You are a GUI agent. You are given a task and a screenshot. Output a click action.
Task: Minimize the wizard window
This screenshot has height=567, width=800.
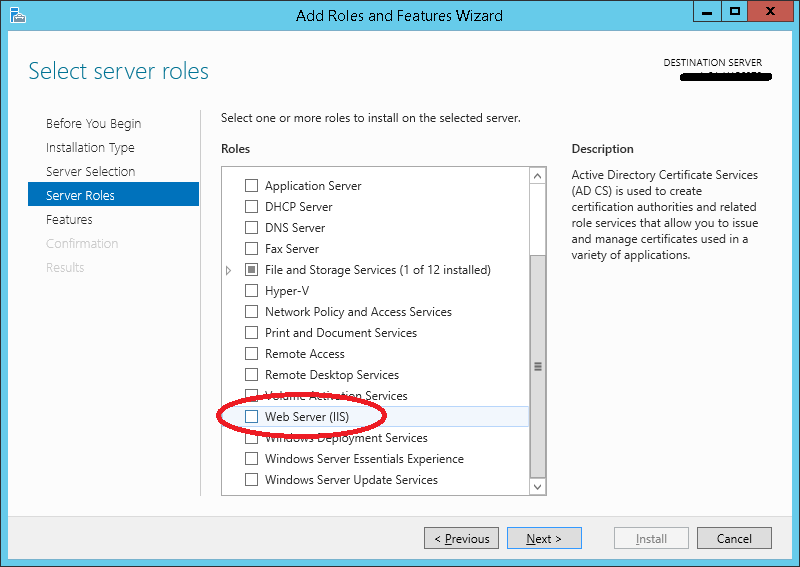coord(707,12)
